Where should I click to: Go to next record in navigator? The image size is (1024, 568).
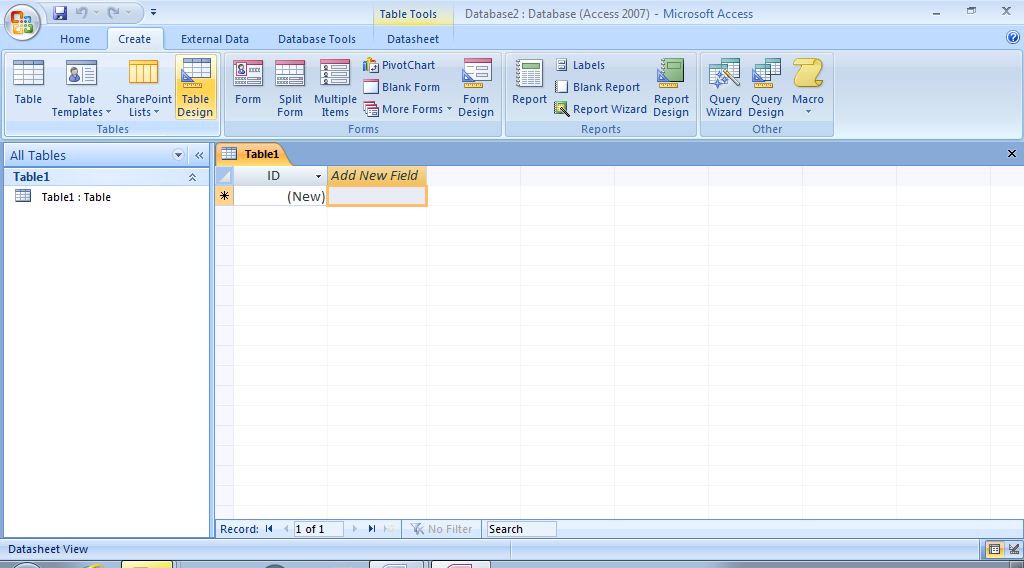354,529
